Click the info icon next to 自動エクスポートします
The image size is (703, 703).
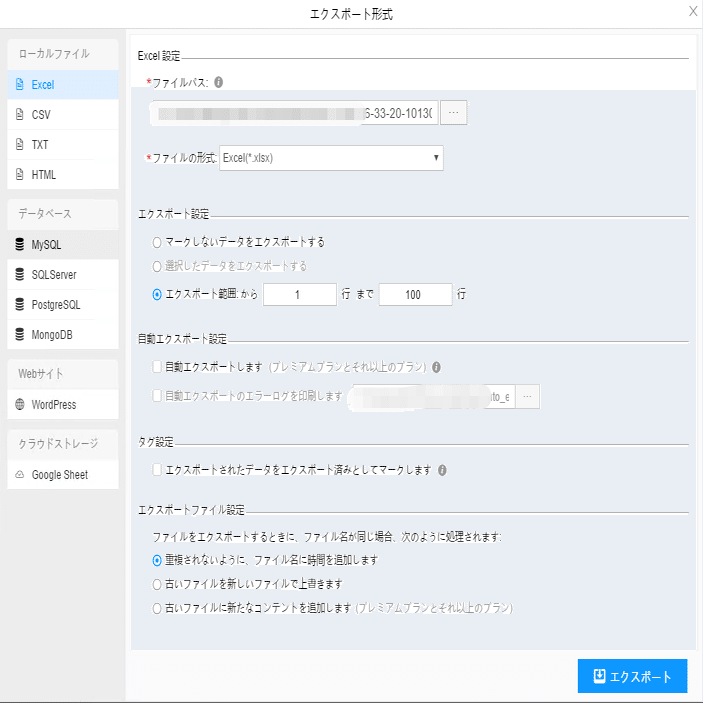(x=437, y=367)
